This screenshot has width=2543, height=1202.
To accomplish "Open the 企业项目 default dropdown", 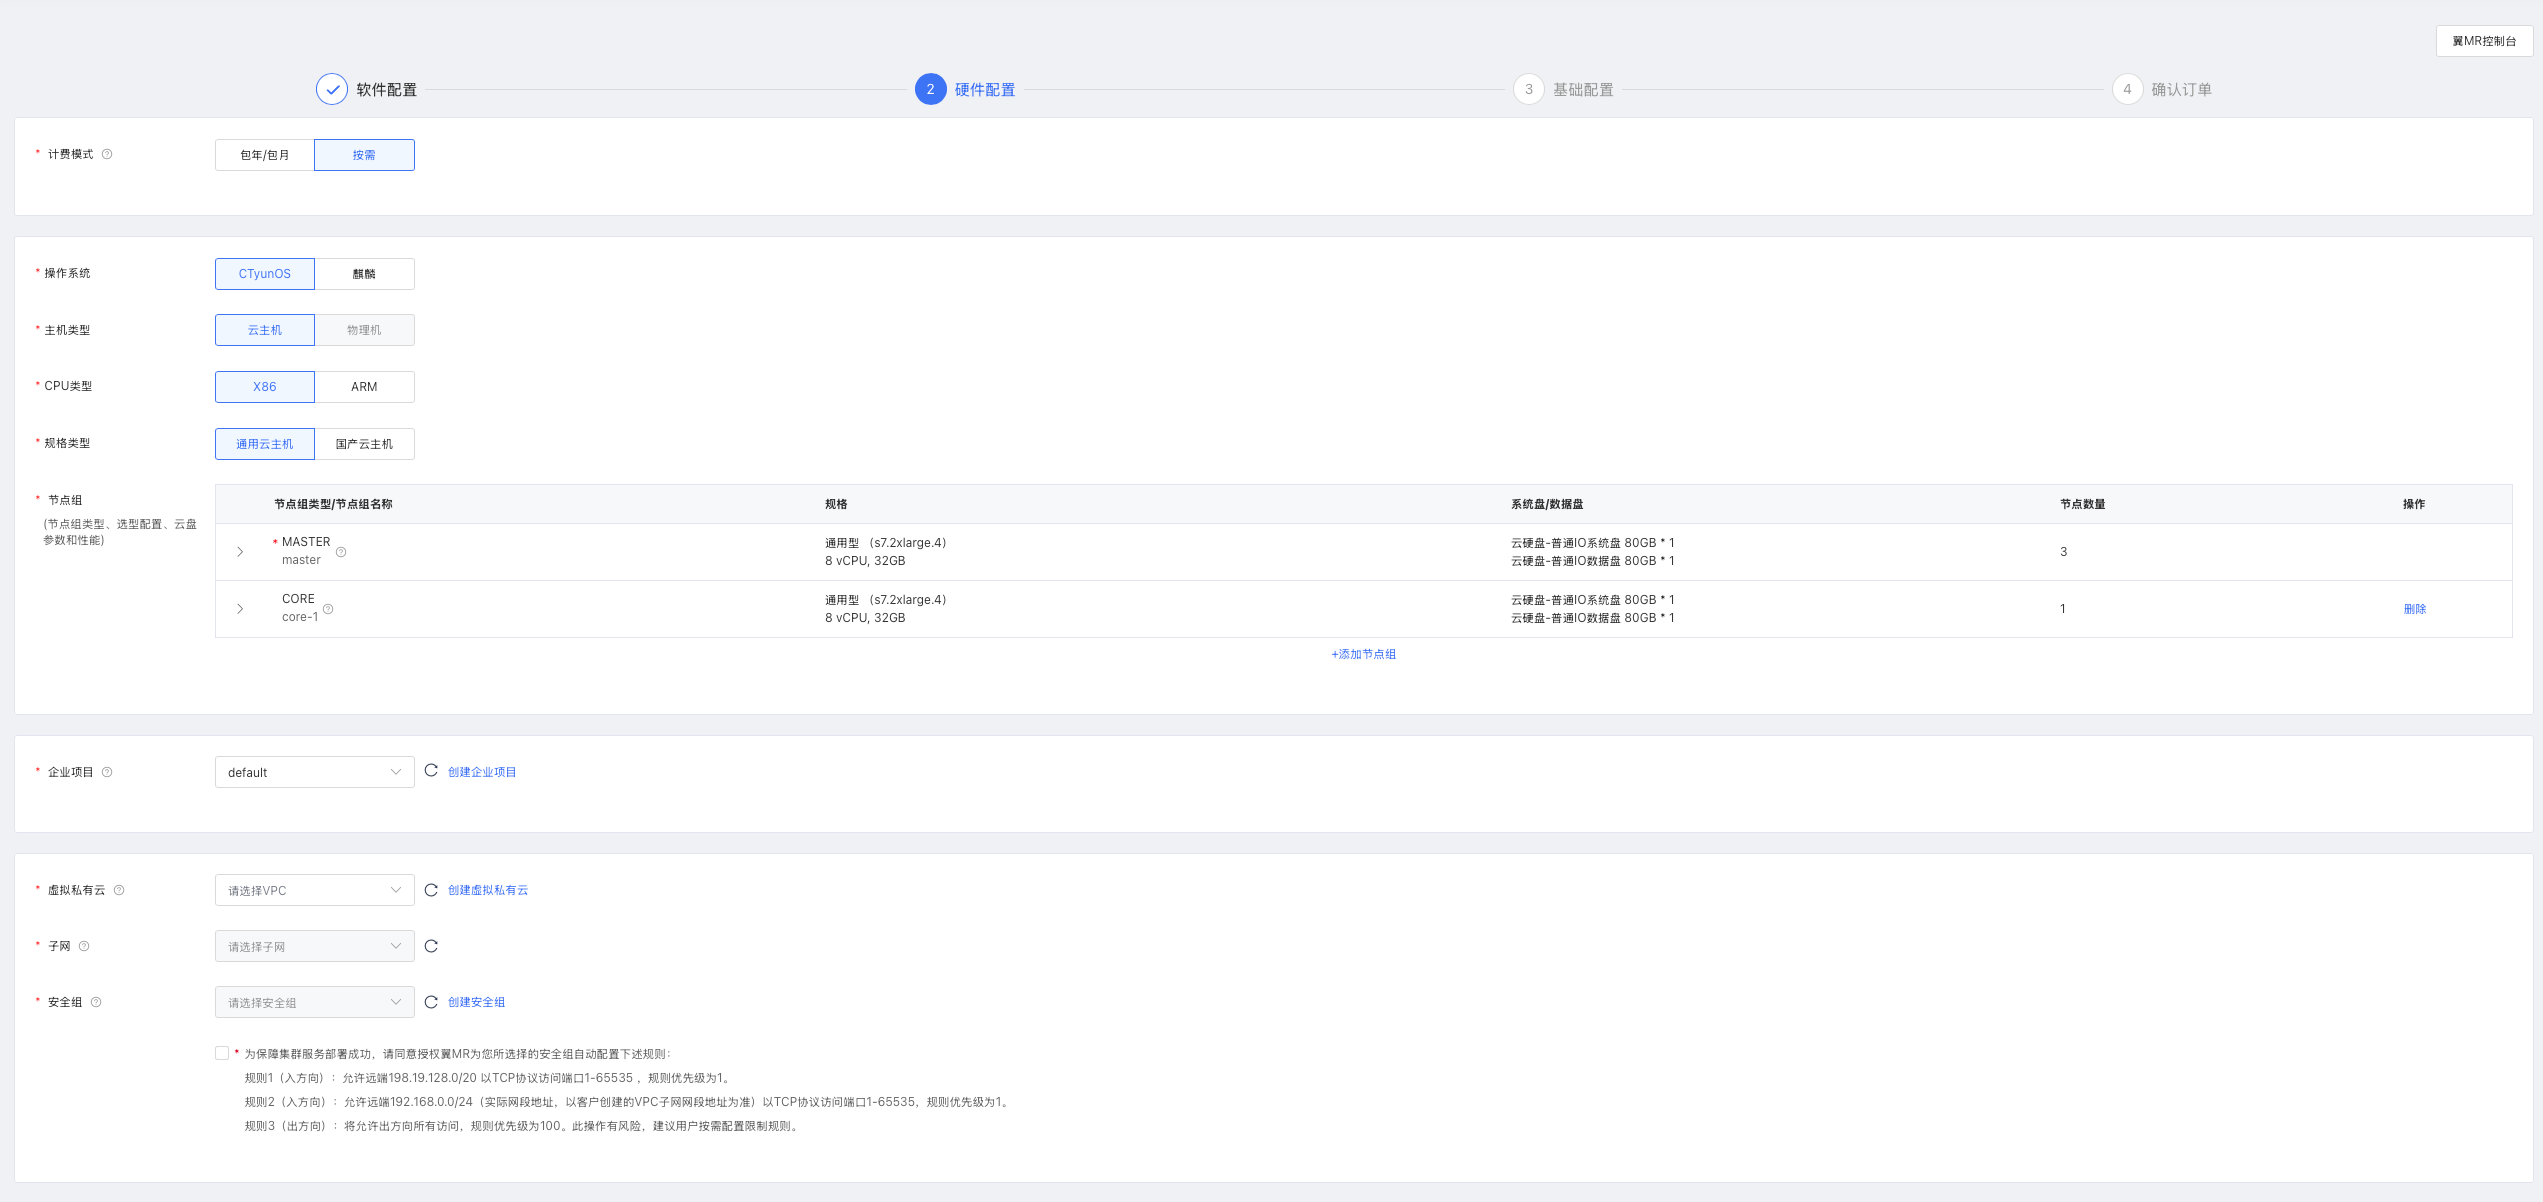I will coord(314,772).
